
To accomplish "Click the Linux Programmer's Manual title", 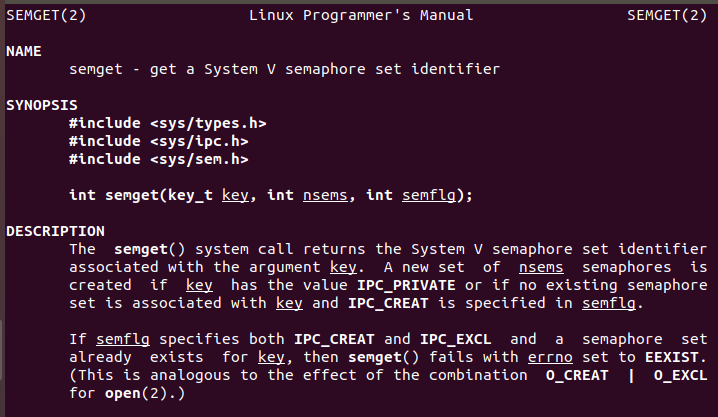I will (359, 16).
